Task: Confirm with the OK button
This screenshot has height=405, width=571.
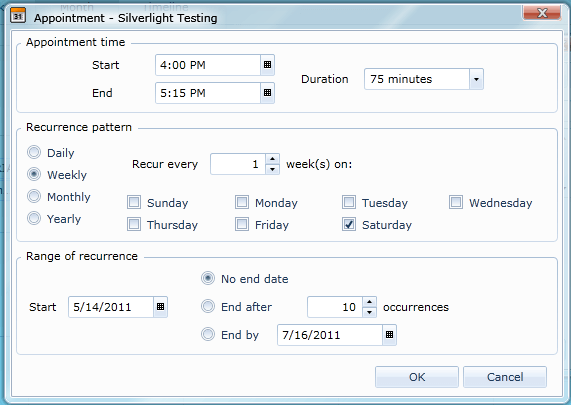Action: 417,377
